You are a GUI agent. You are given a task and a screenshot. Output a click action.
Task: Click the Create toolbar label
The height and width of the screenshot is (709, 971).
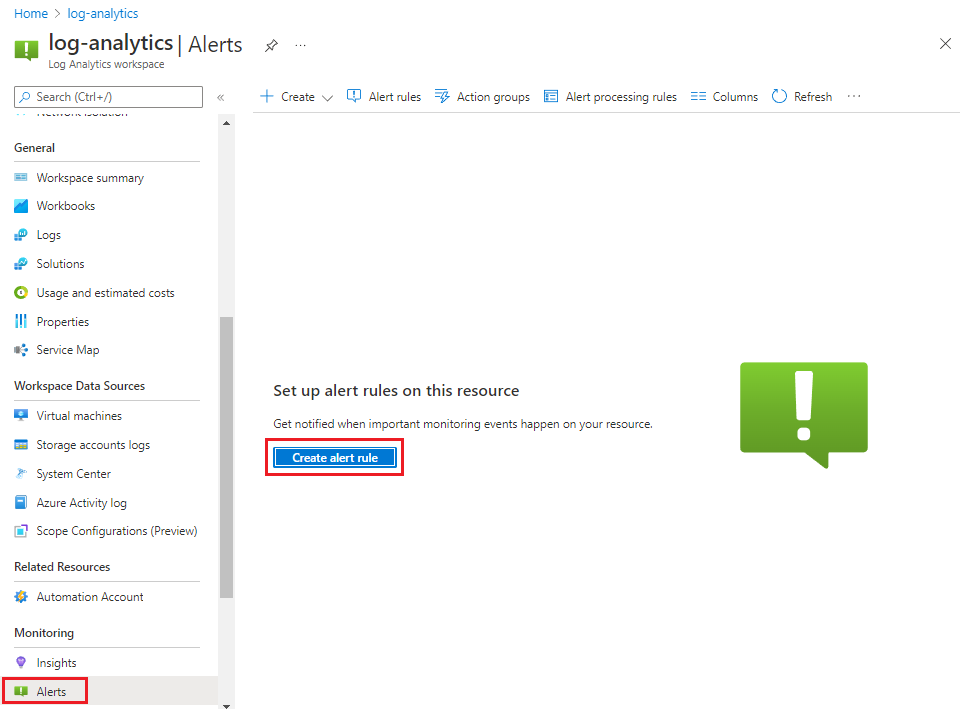coord(298,97)
